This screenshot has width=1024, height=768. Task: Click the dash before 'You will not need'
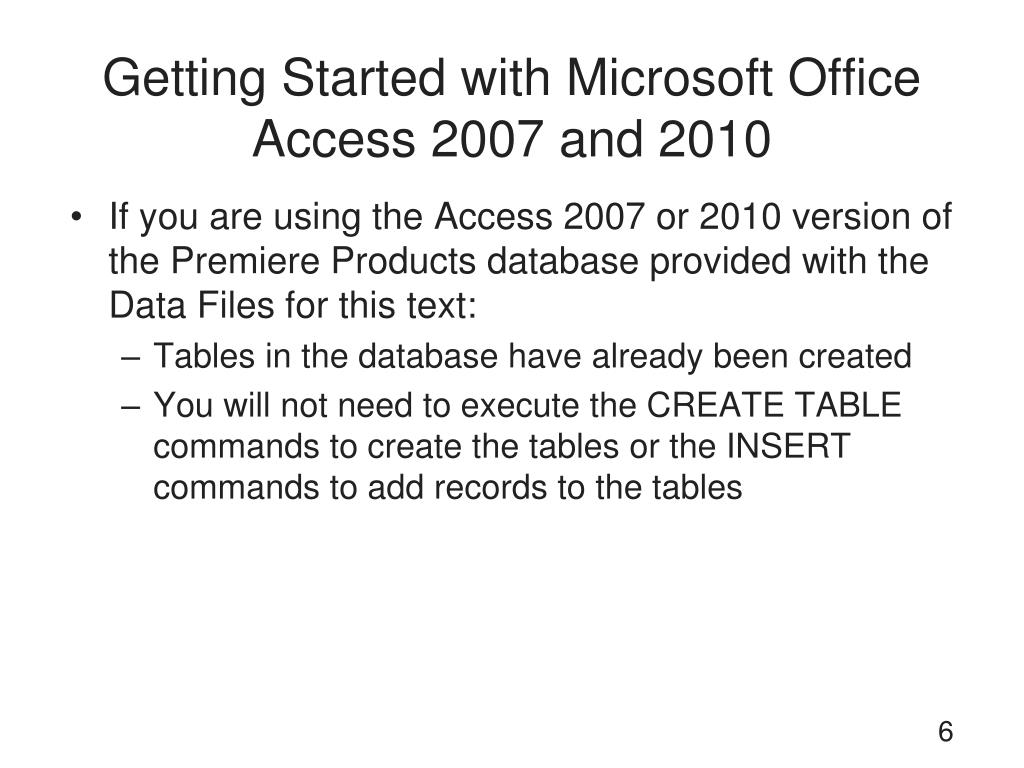pyautogui.click(x=131, y=407)
